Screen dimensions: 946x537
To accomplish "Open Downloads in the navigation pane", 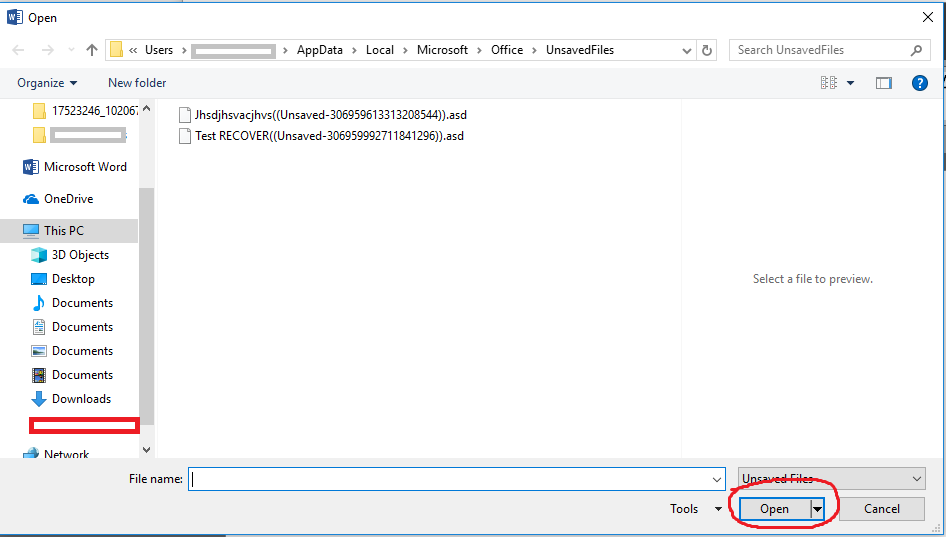I will 71,399.
